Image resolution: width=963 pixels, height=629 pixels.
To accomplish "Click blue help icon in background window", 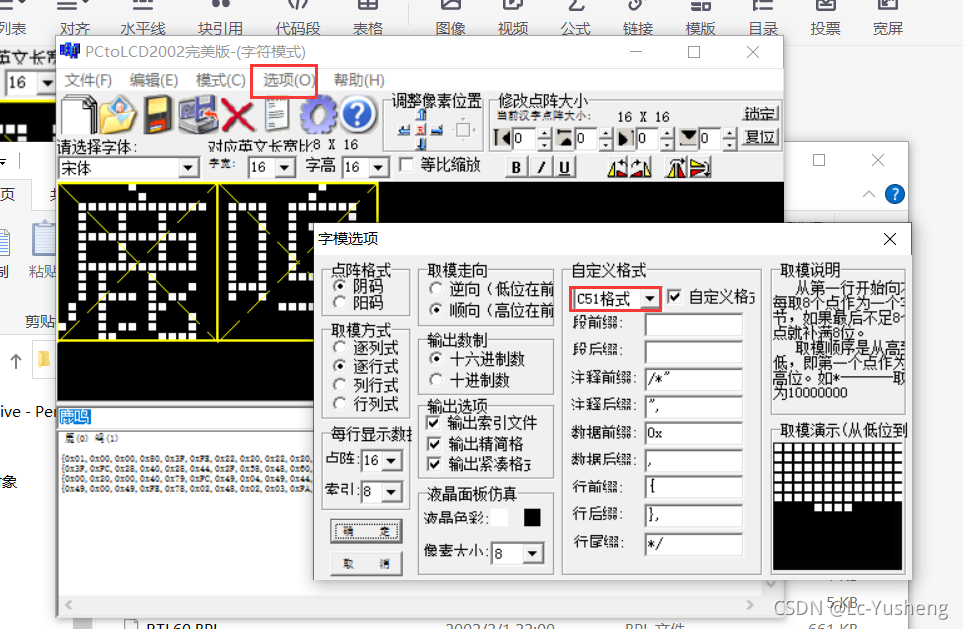I will (x=895, y=194).
